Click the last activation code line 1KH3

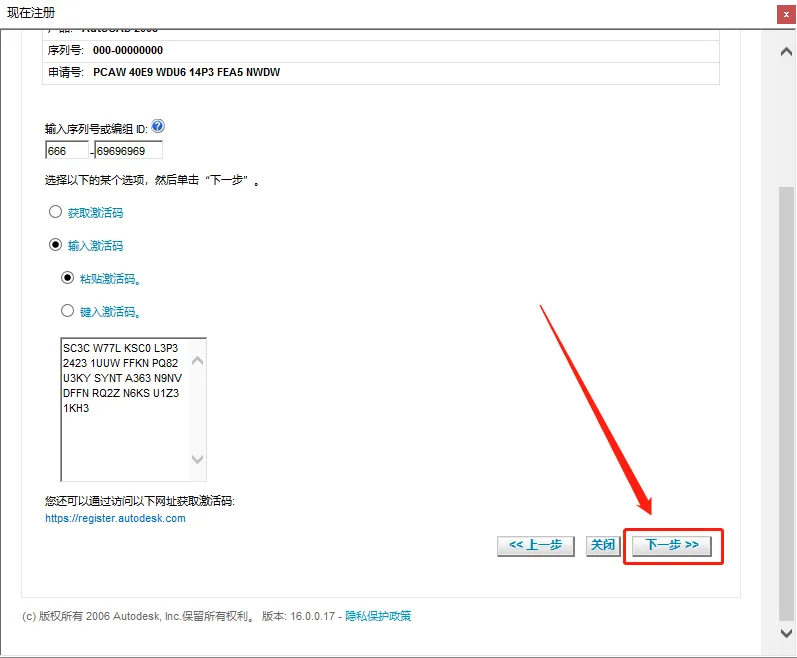76,408
